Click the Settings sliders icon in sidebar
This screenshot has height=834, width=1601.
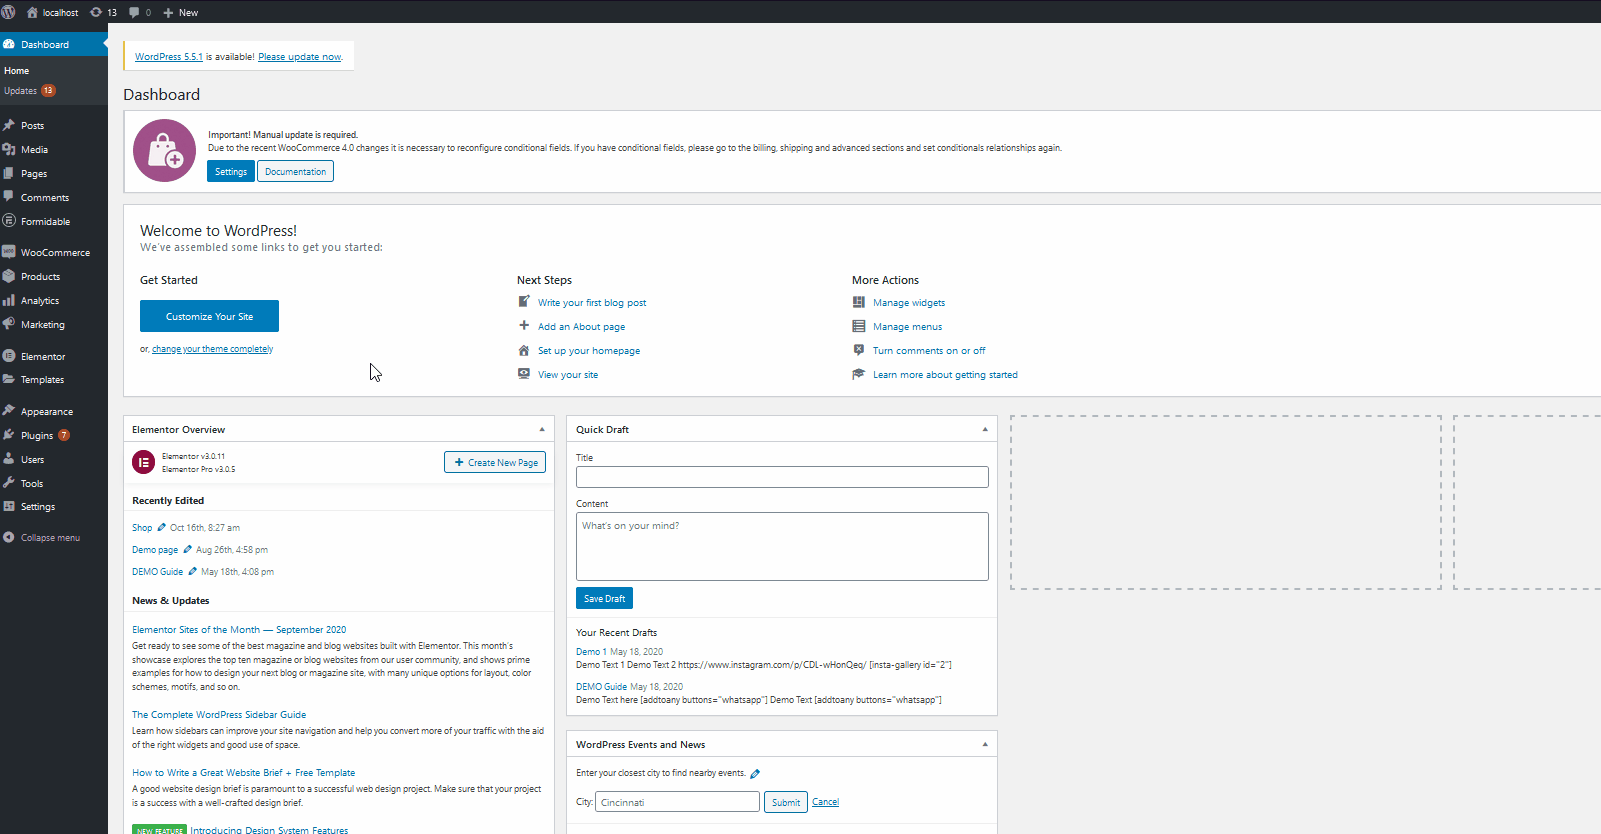coord(9,506)
